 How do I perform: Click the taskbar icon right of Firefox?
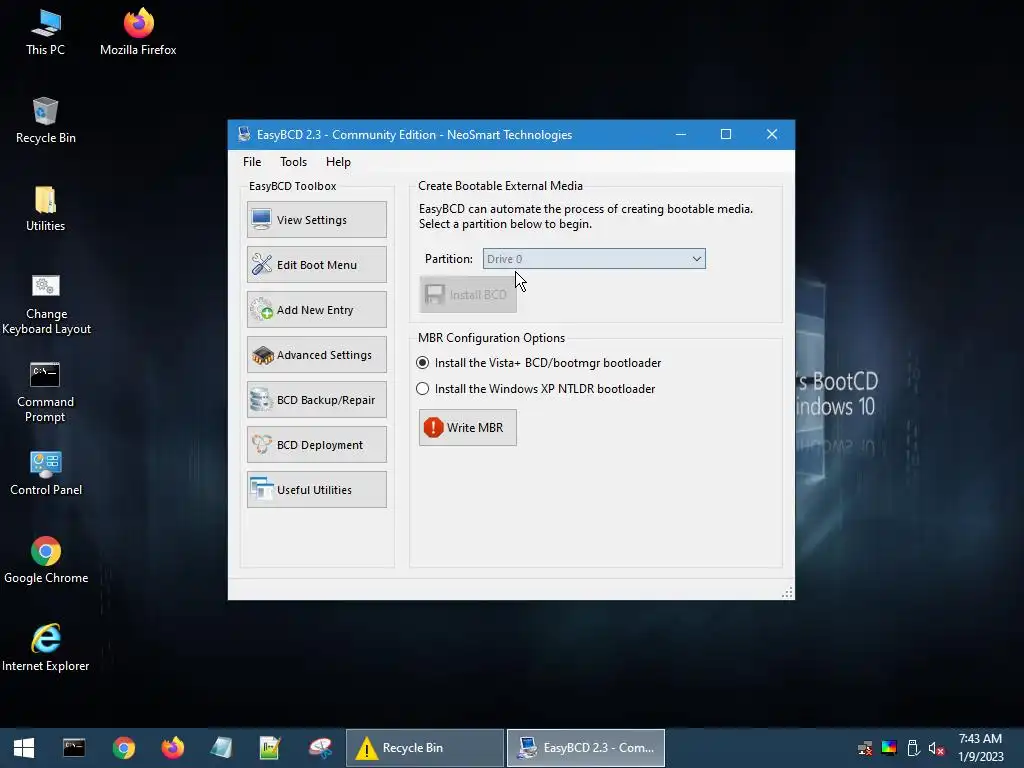click(x=221, y=748)
